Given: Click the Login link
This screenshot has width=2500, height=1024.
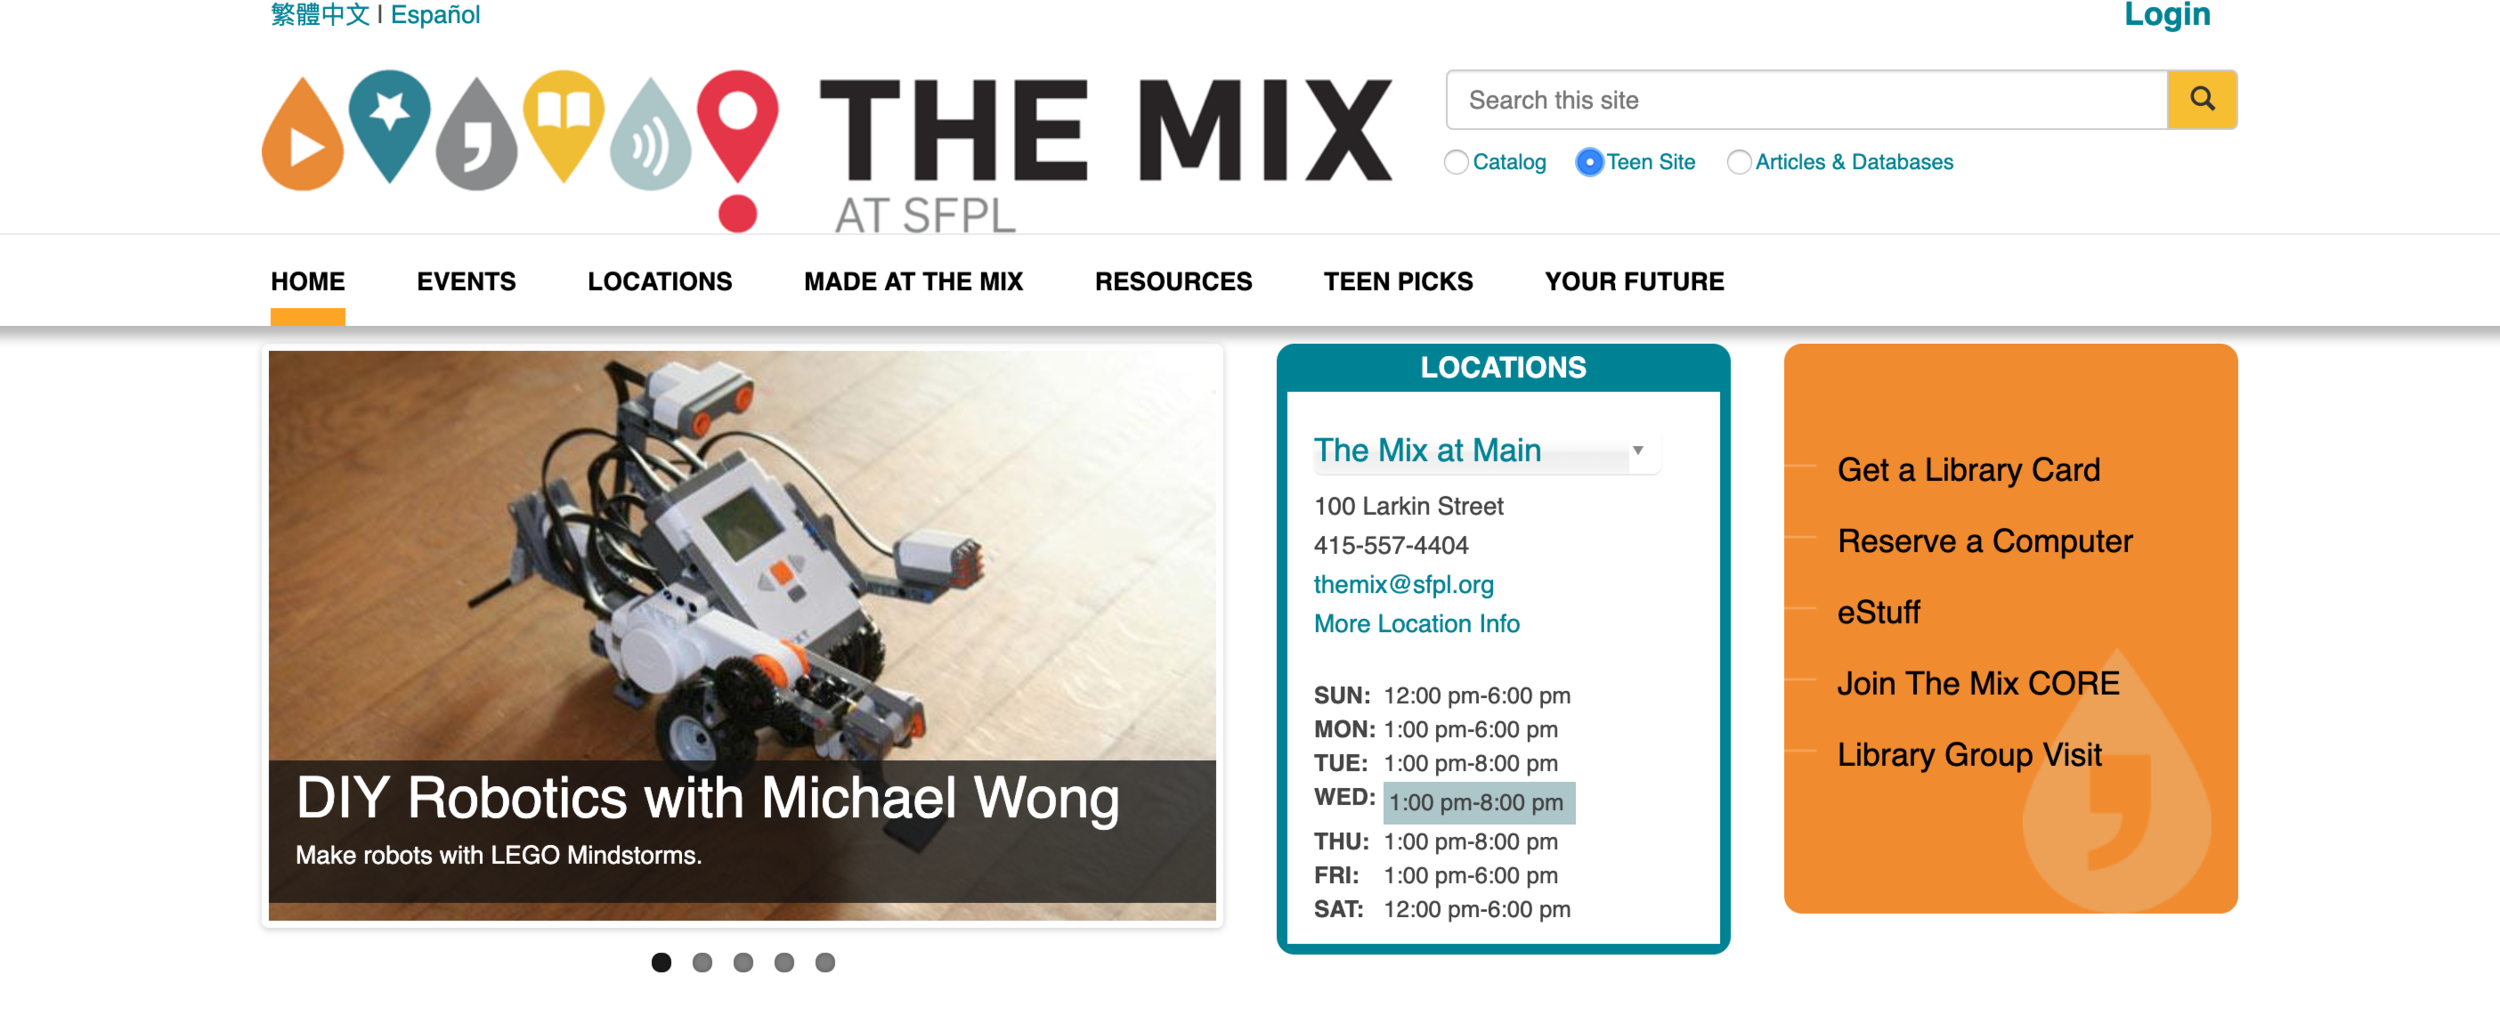Looking at the screenshot, I should [x=2167, y=14].
